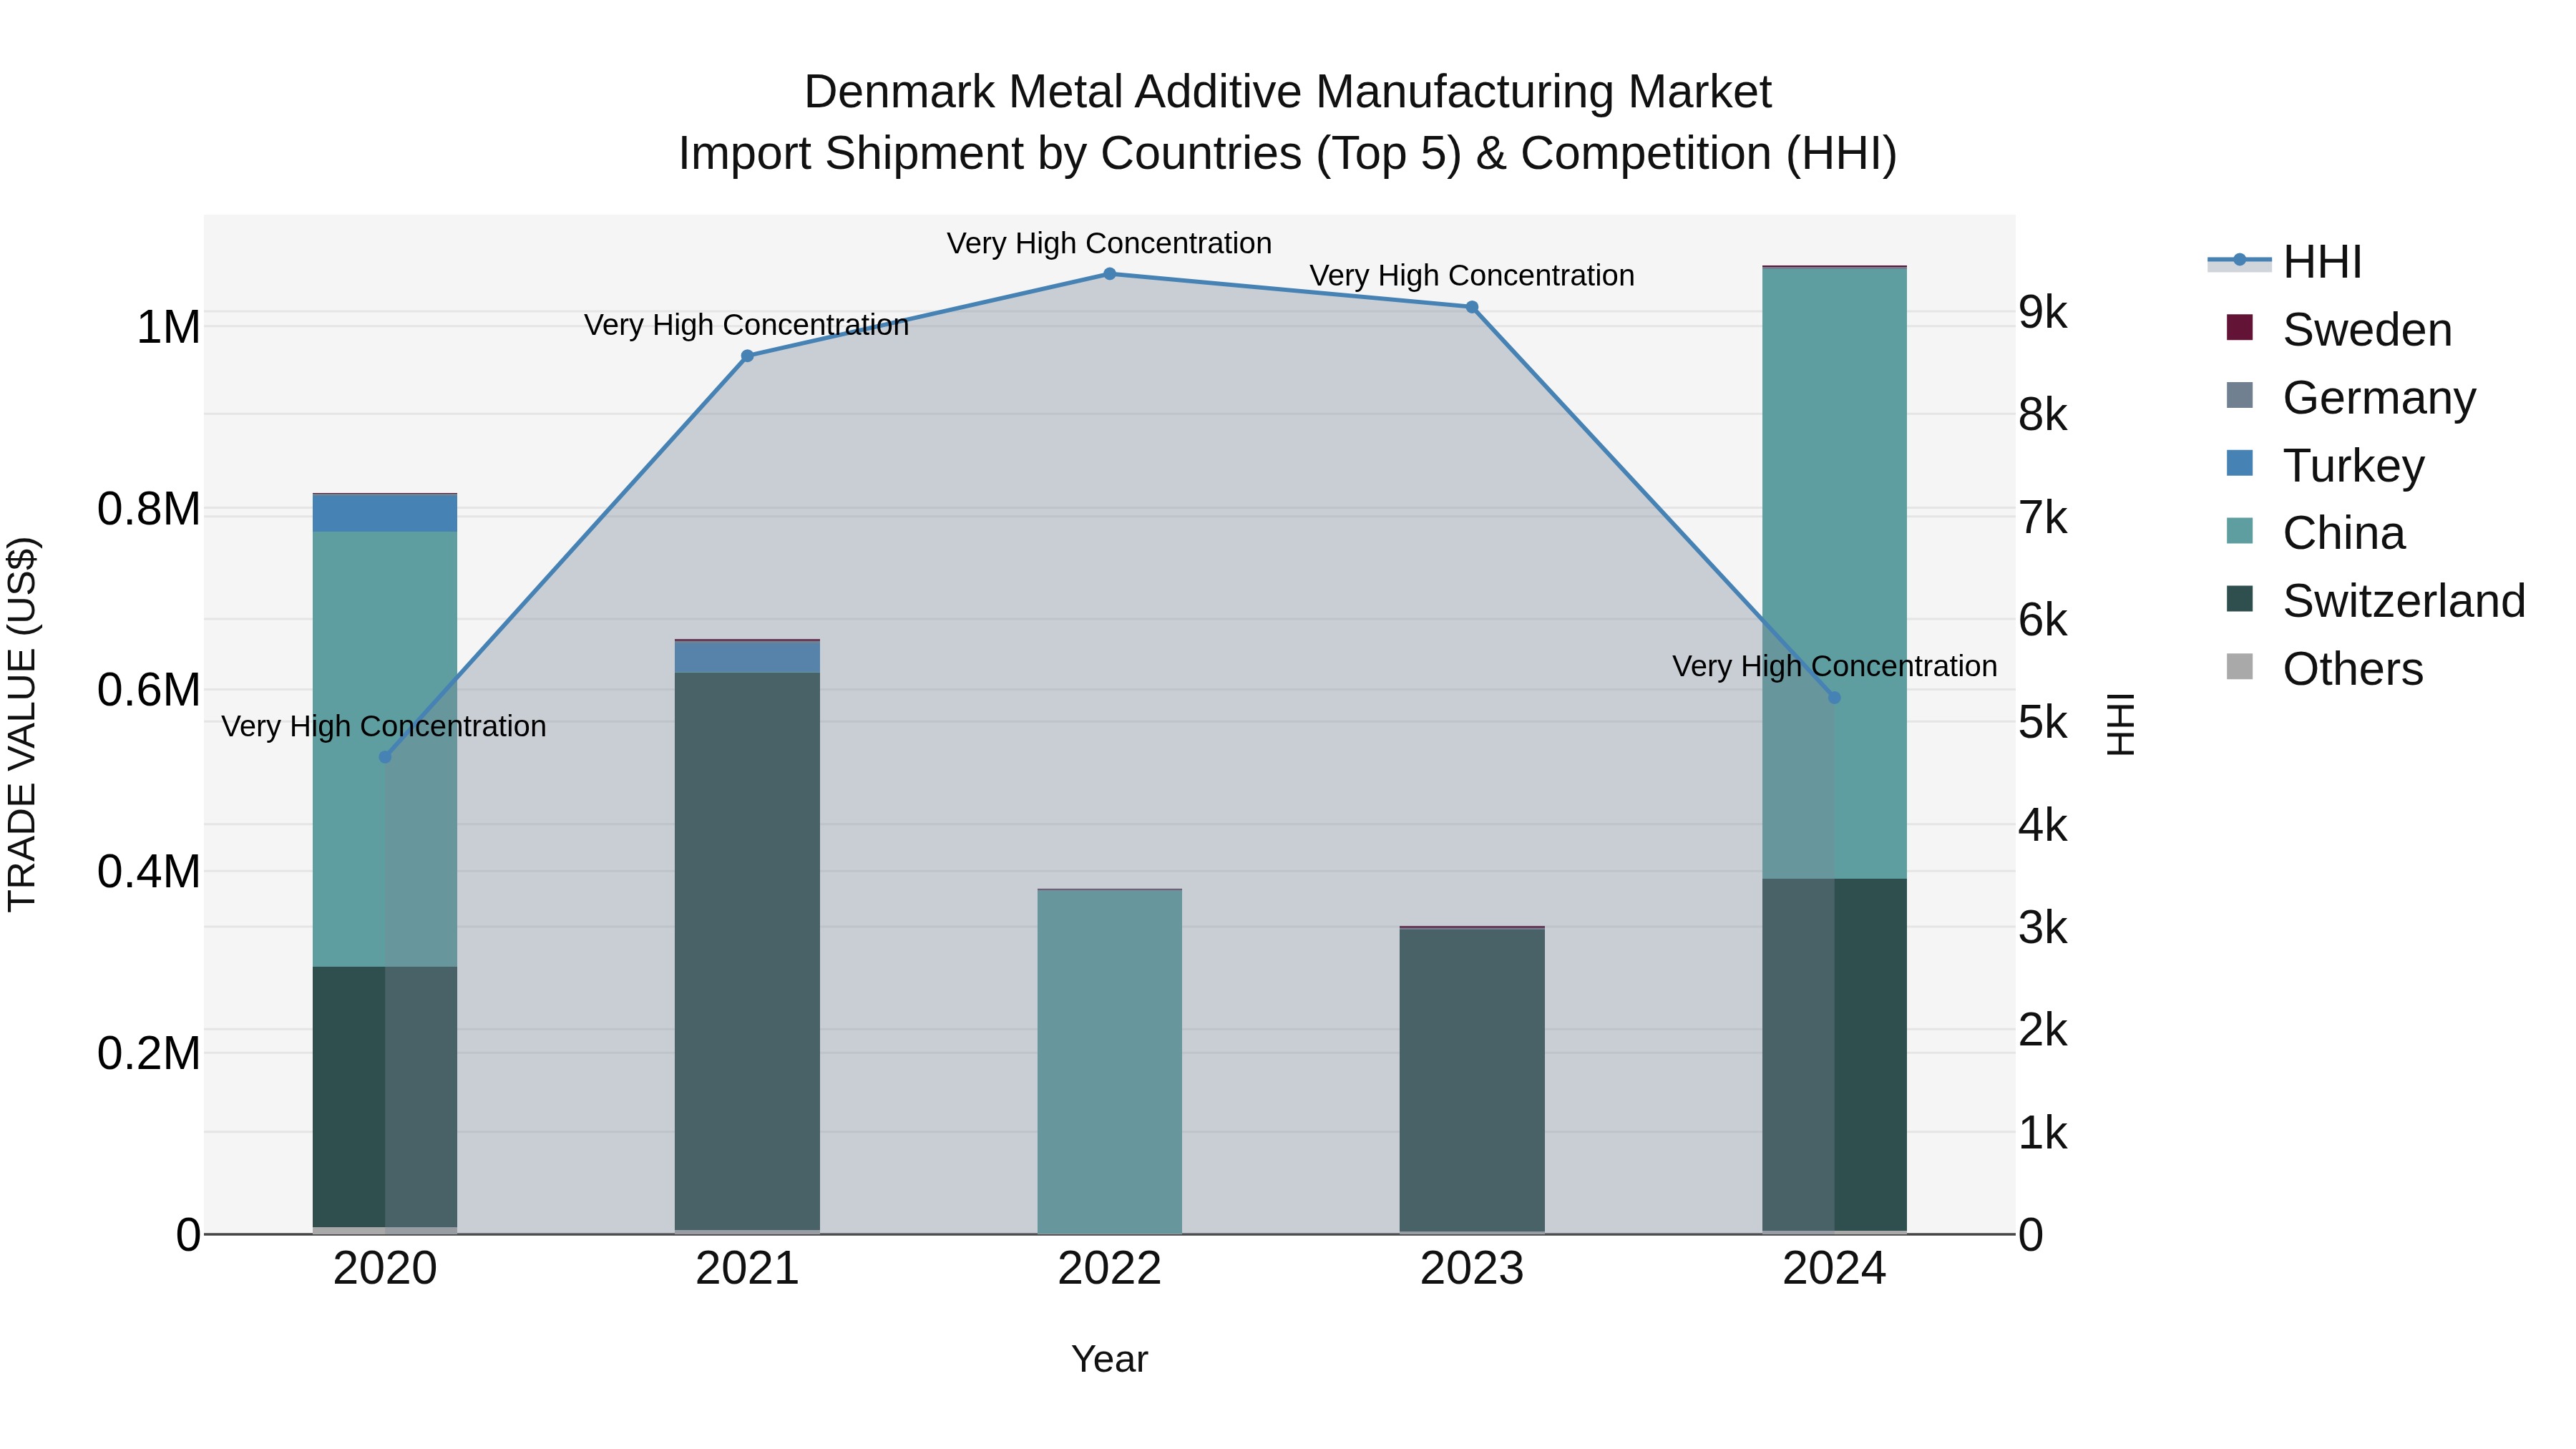Click Very High Concentration label near 2020
This screenshot has width=2576, height=1449.
point(384,726)
